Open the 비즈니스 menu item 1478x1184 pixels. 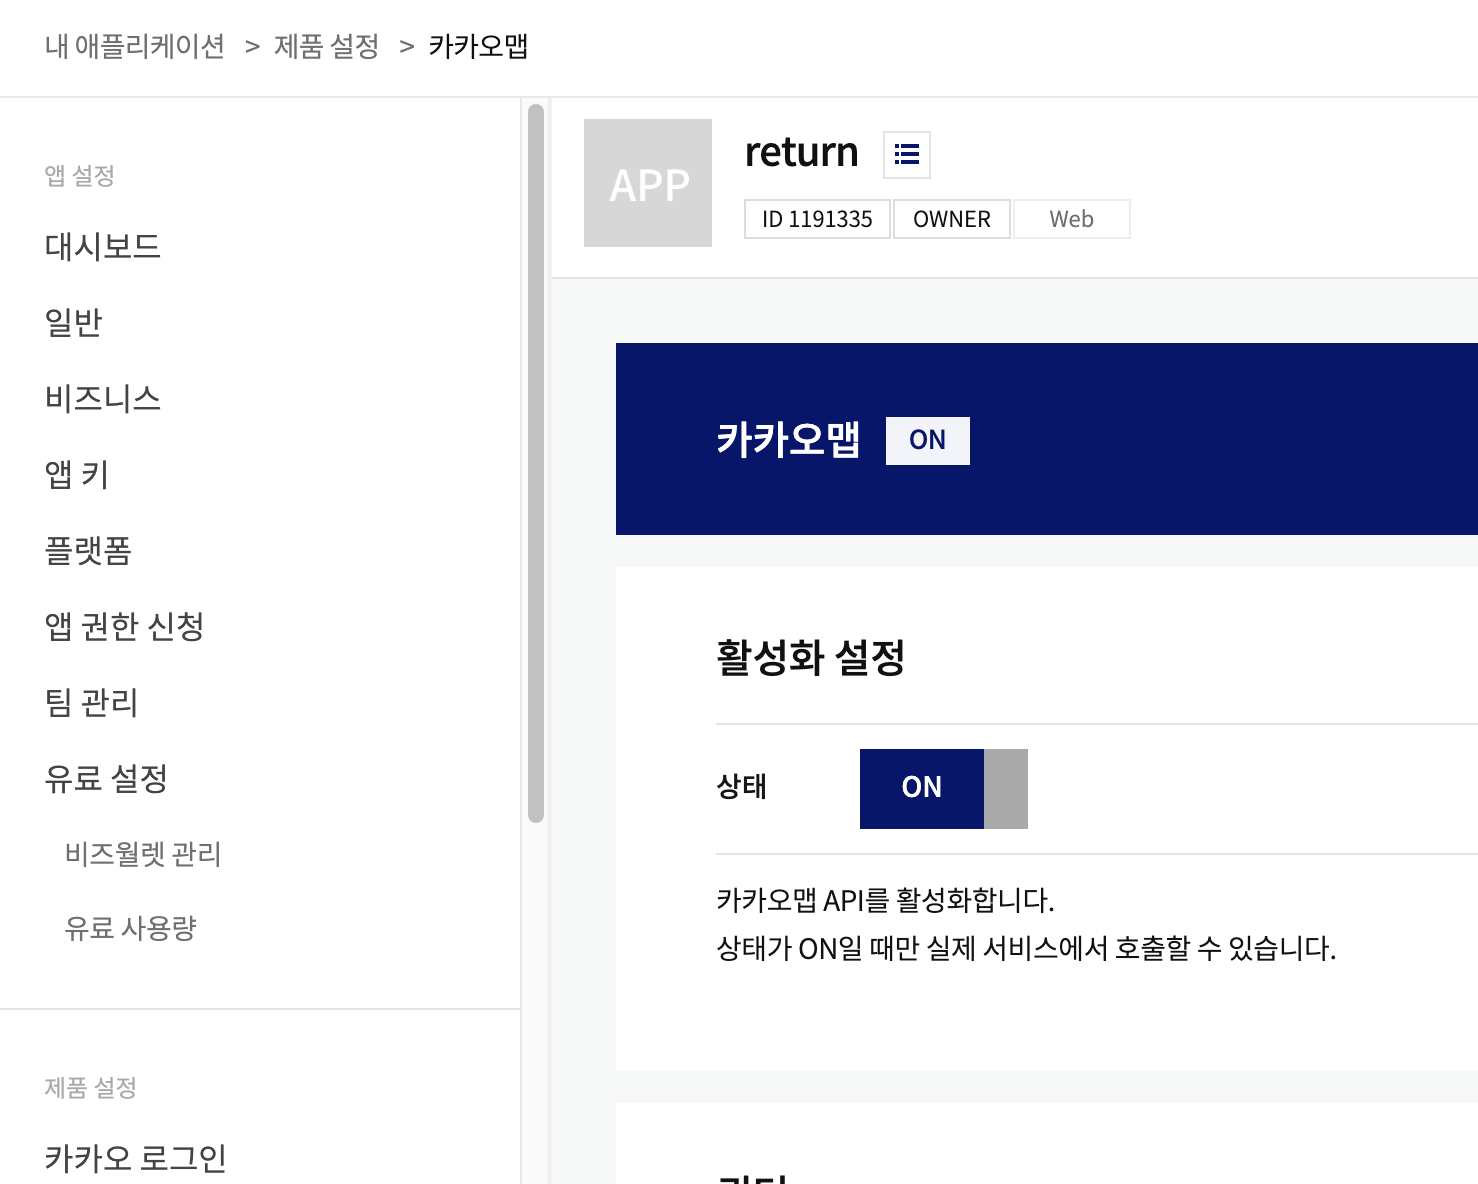tap(103, 398)
